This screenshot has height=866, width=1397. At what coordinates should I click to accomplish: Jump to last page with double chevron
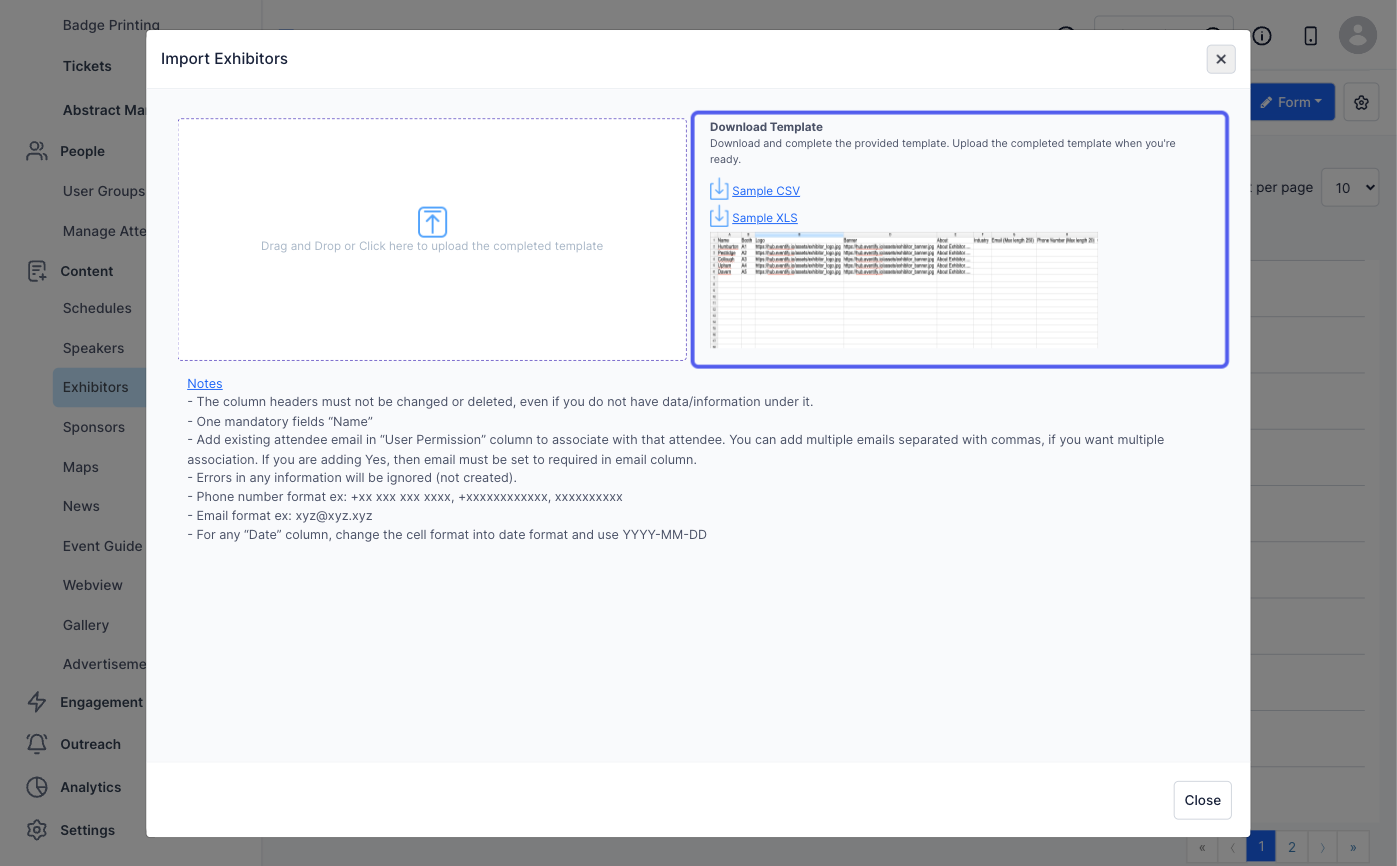(1353, 847)
